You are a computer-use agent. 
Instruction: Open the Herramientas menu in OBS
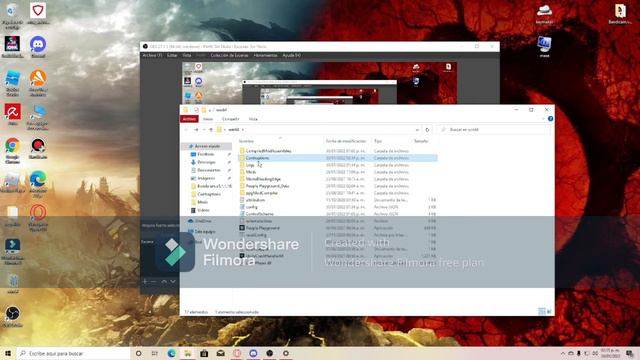pos(265,55)
